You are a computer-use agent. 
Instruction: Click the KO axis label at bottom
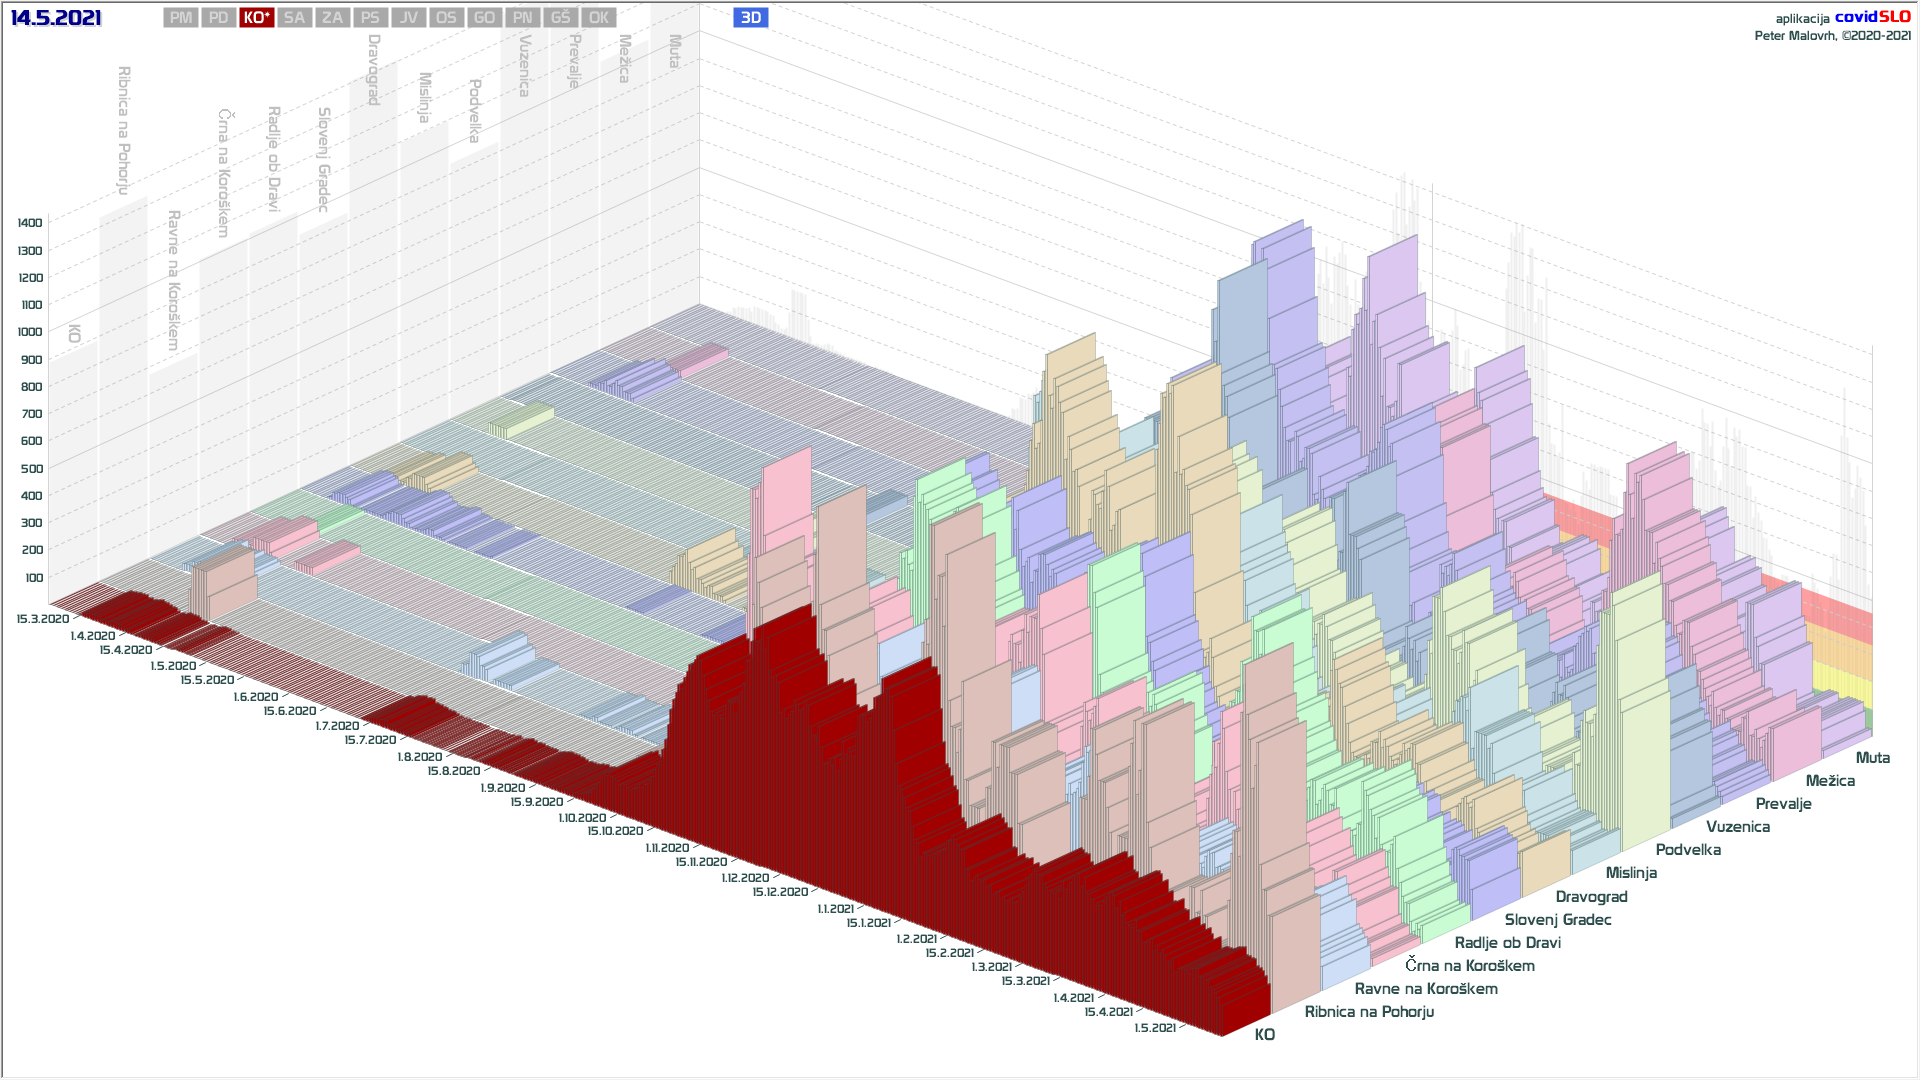tap(1264, 1035)
